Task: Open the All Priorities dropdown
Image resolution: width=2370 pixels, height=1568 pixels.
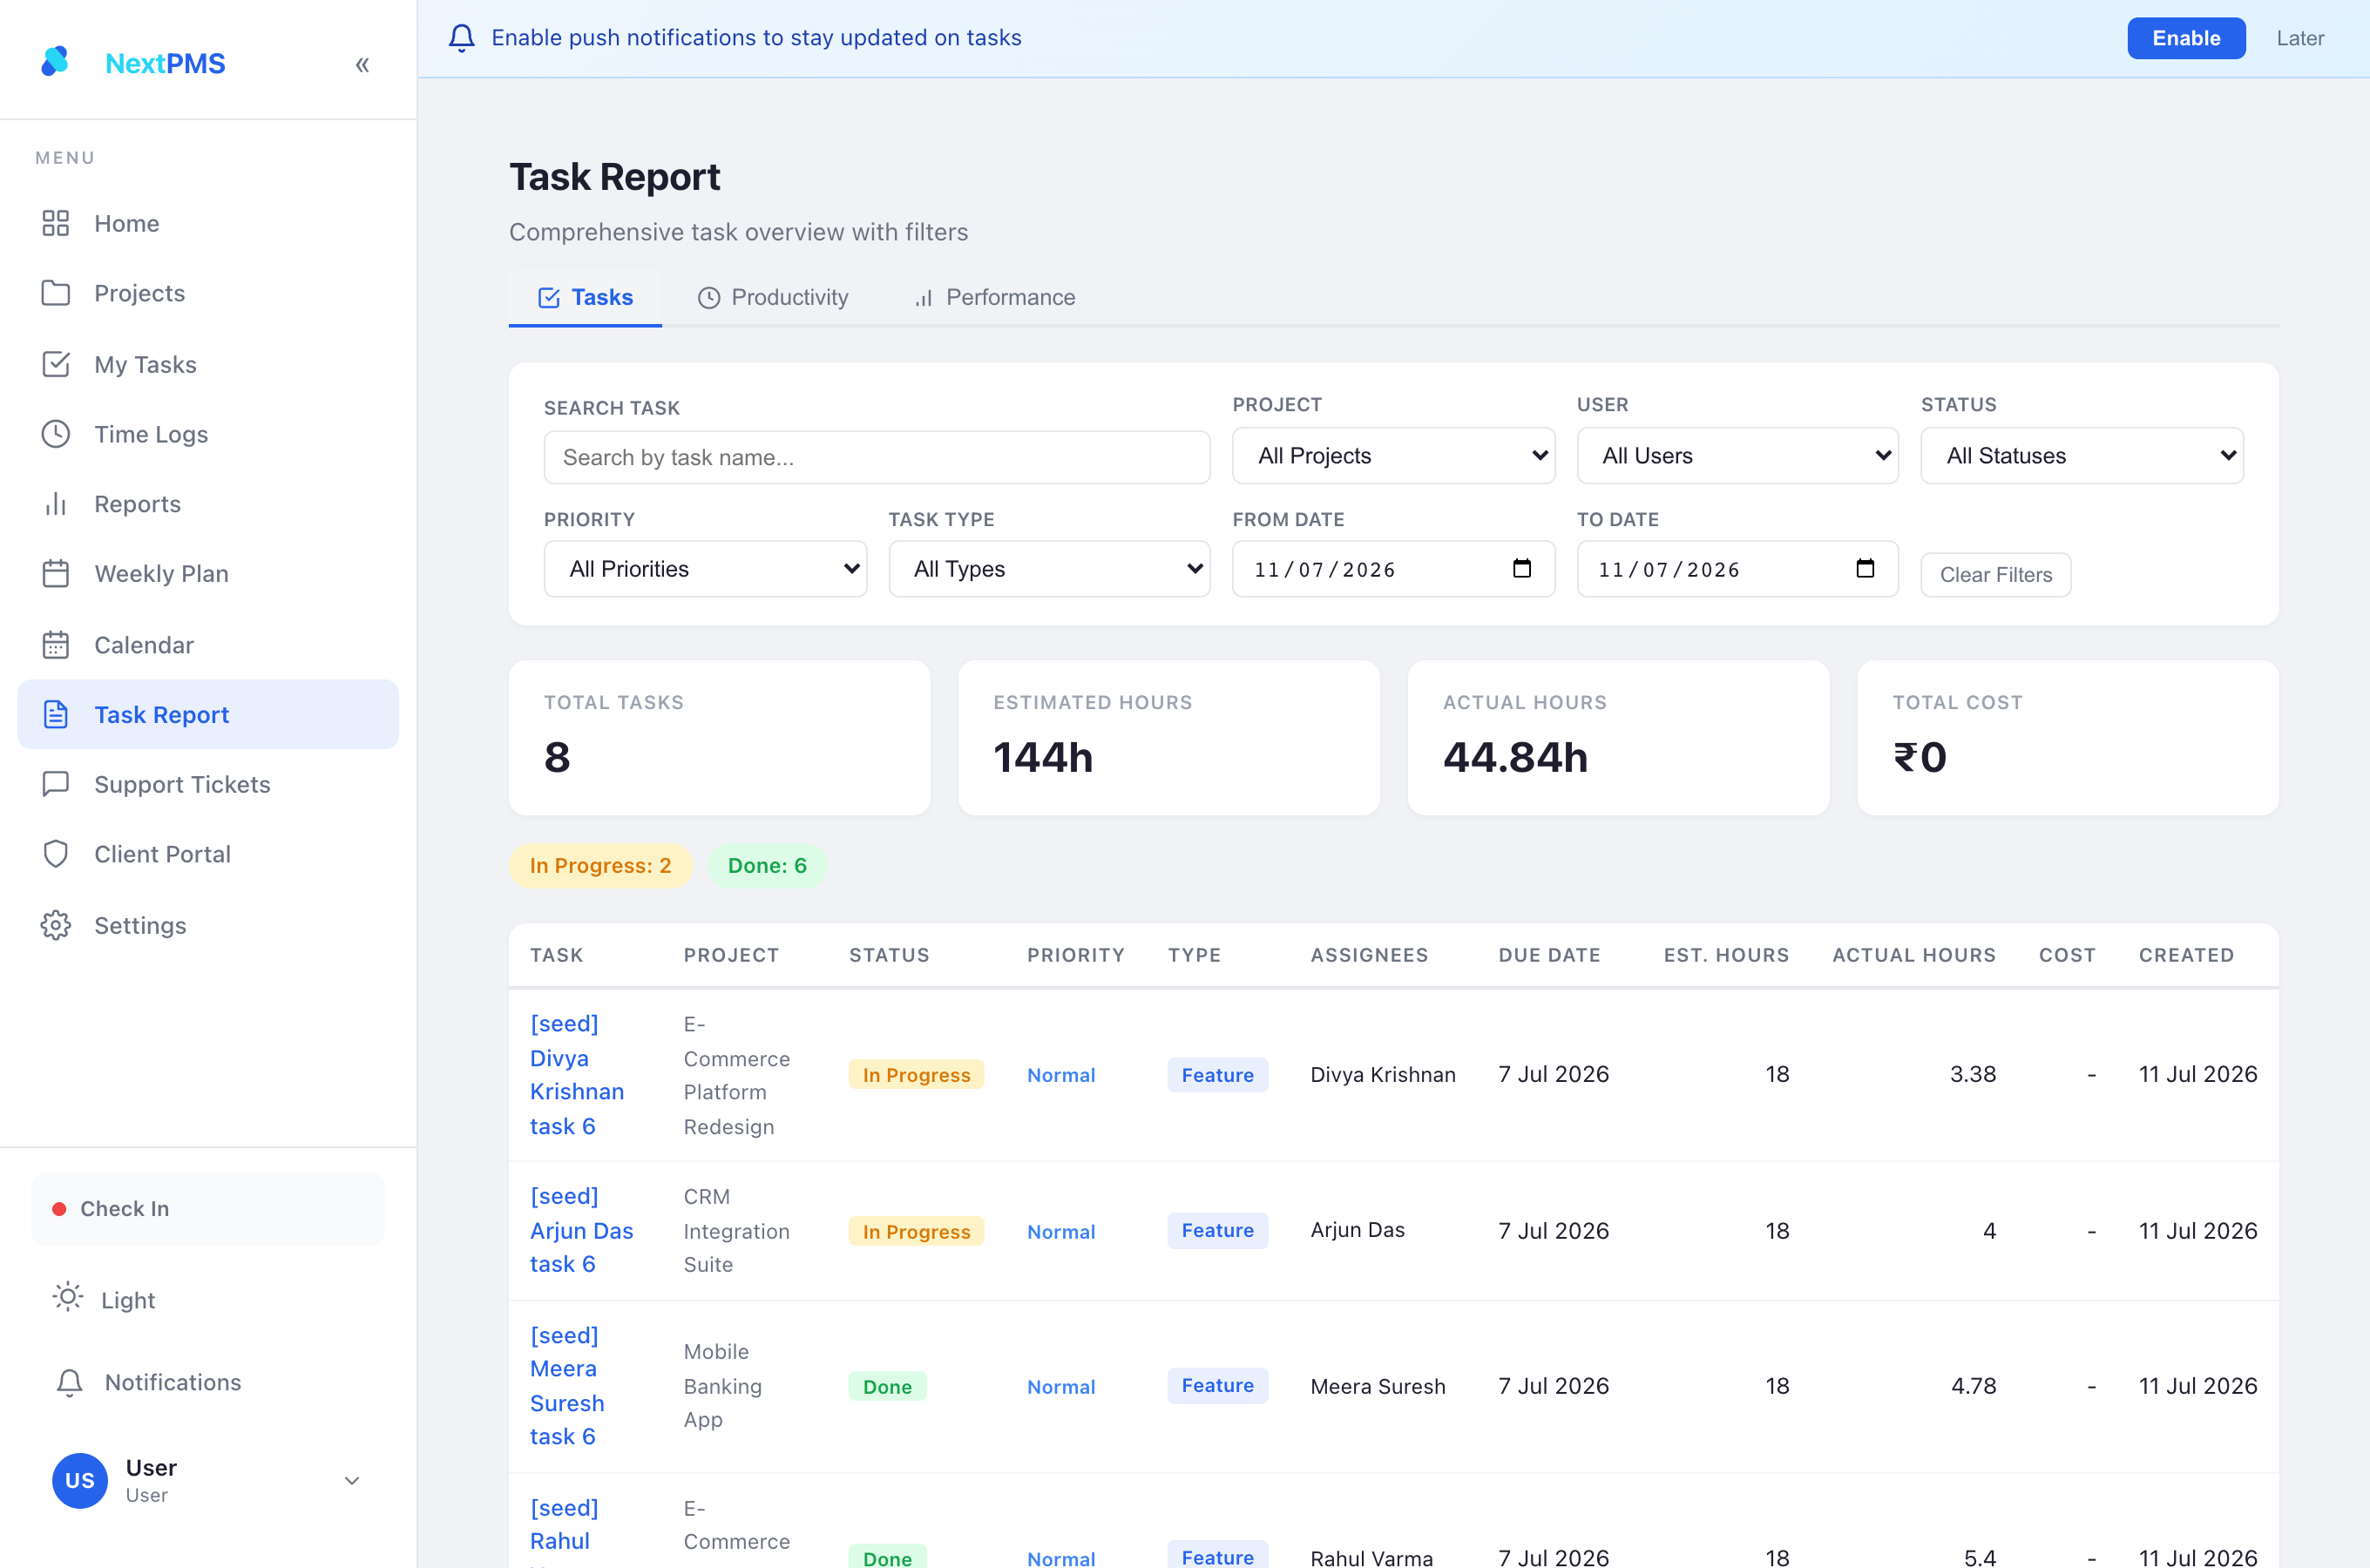Action: (705, 569)
